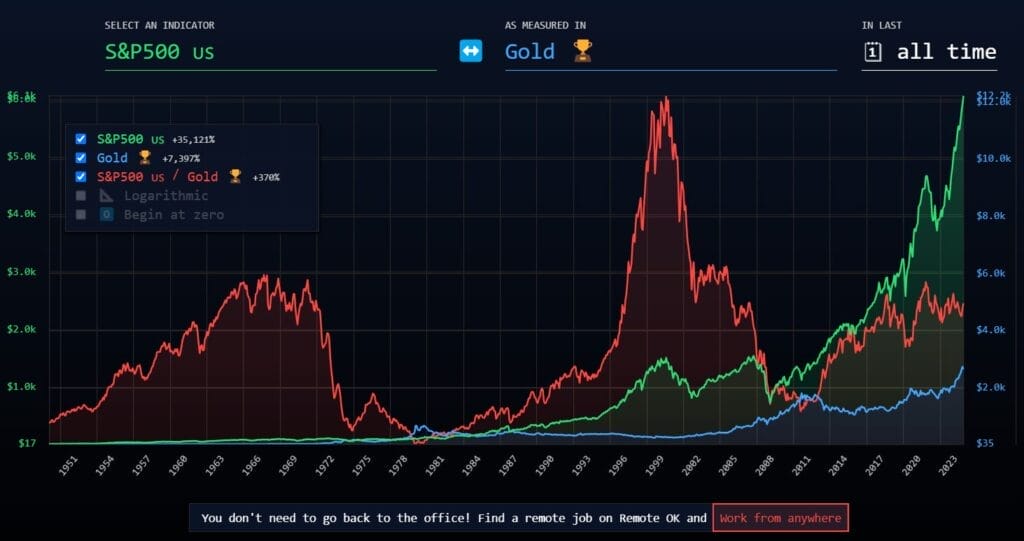This screenshot has height=541, width=1024.
Task: Click the trophy icon in Gold legend row
Action: pos(145,158)
